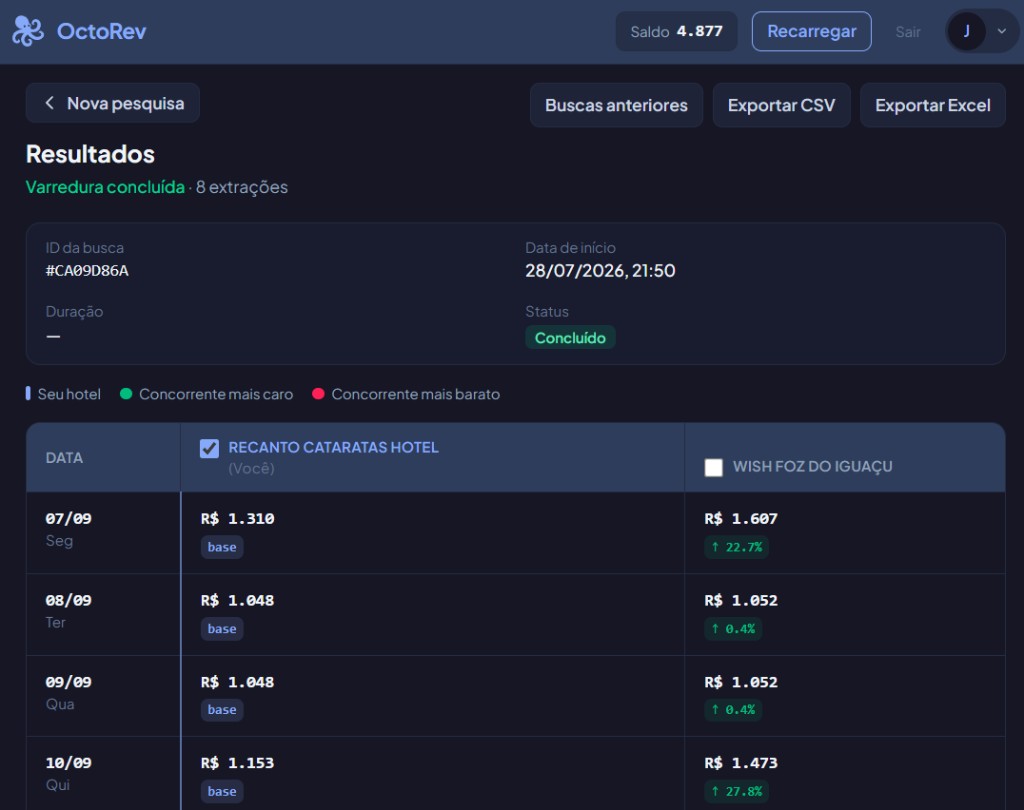The width and height of the screenshot is (1024, 810).
Task: Click the R$ 1.607 competitor price
Action: point(741,519)
